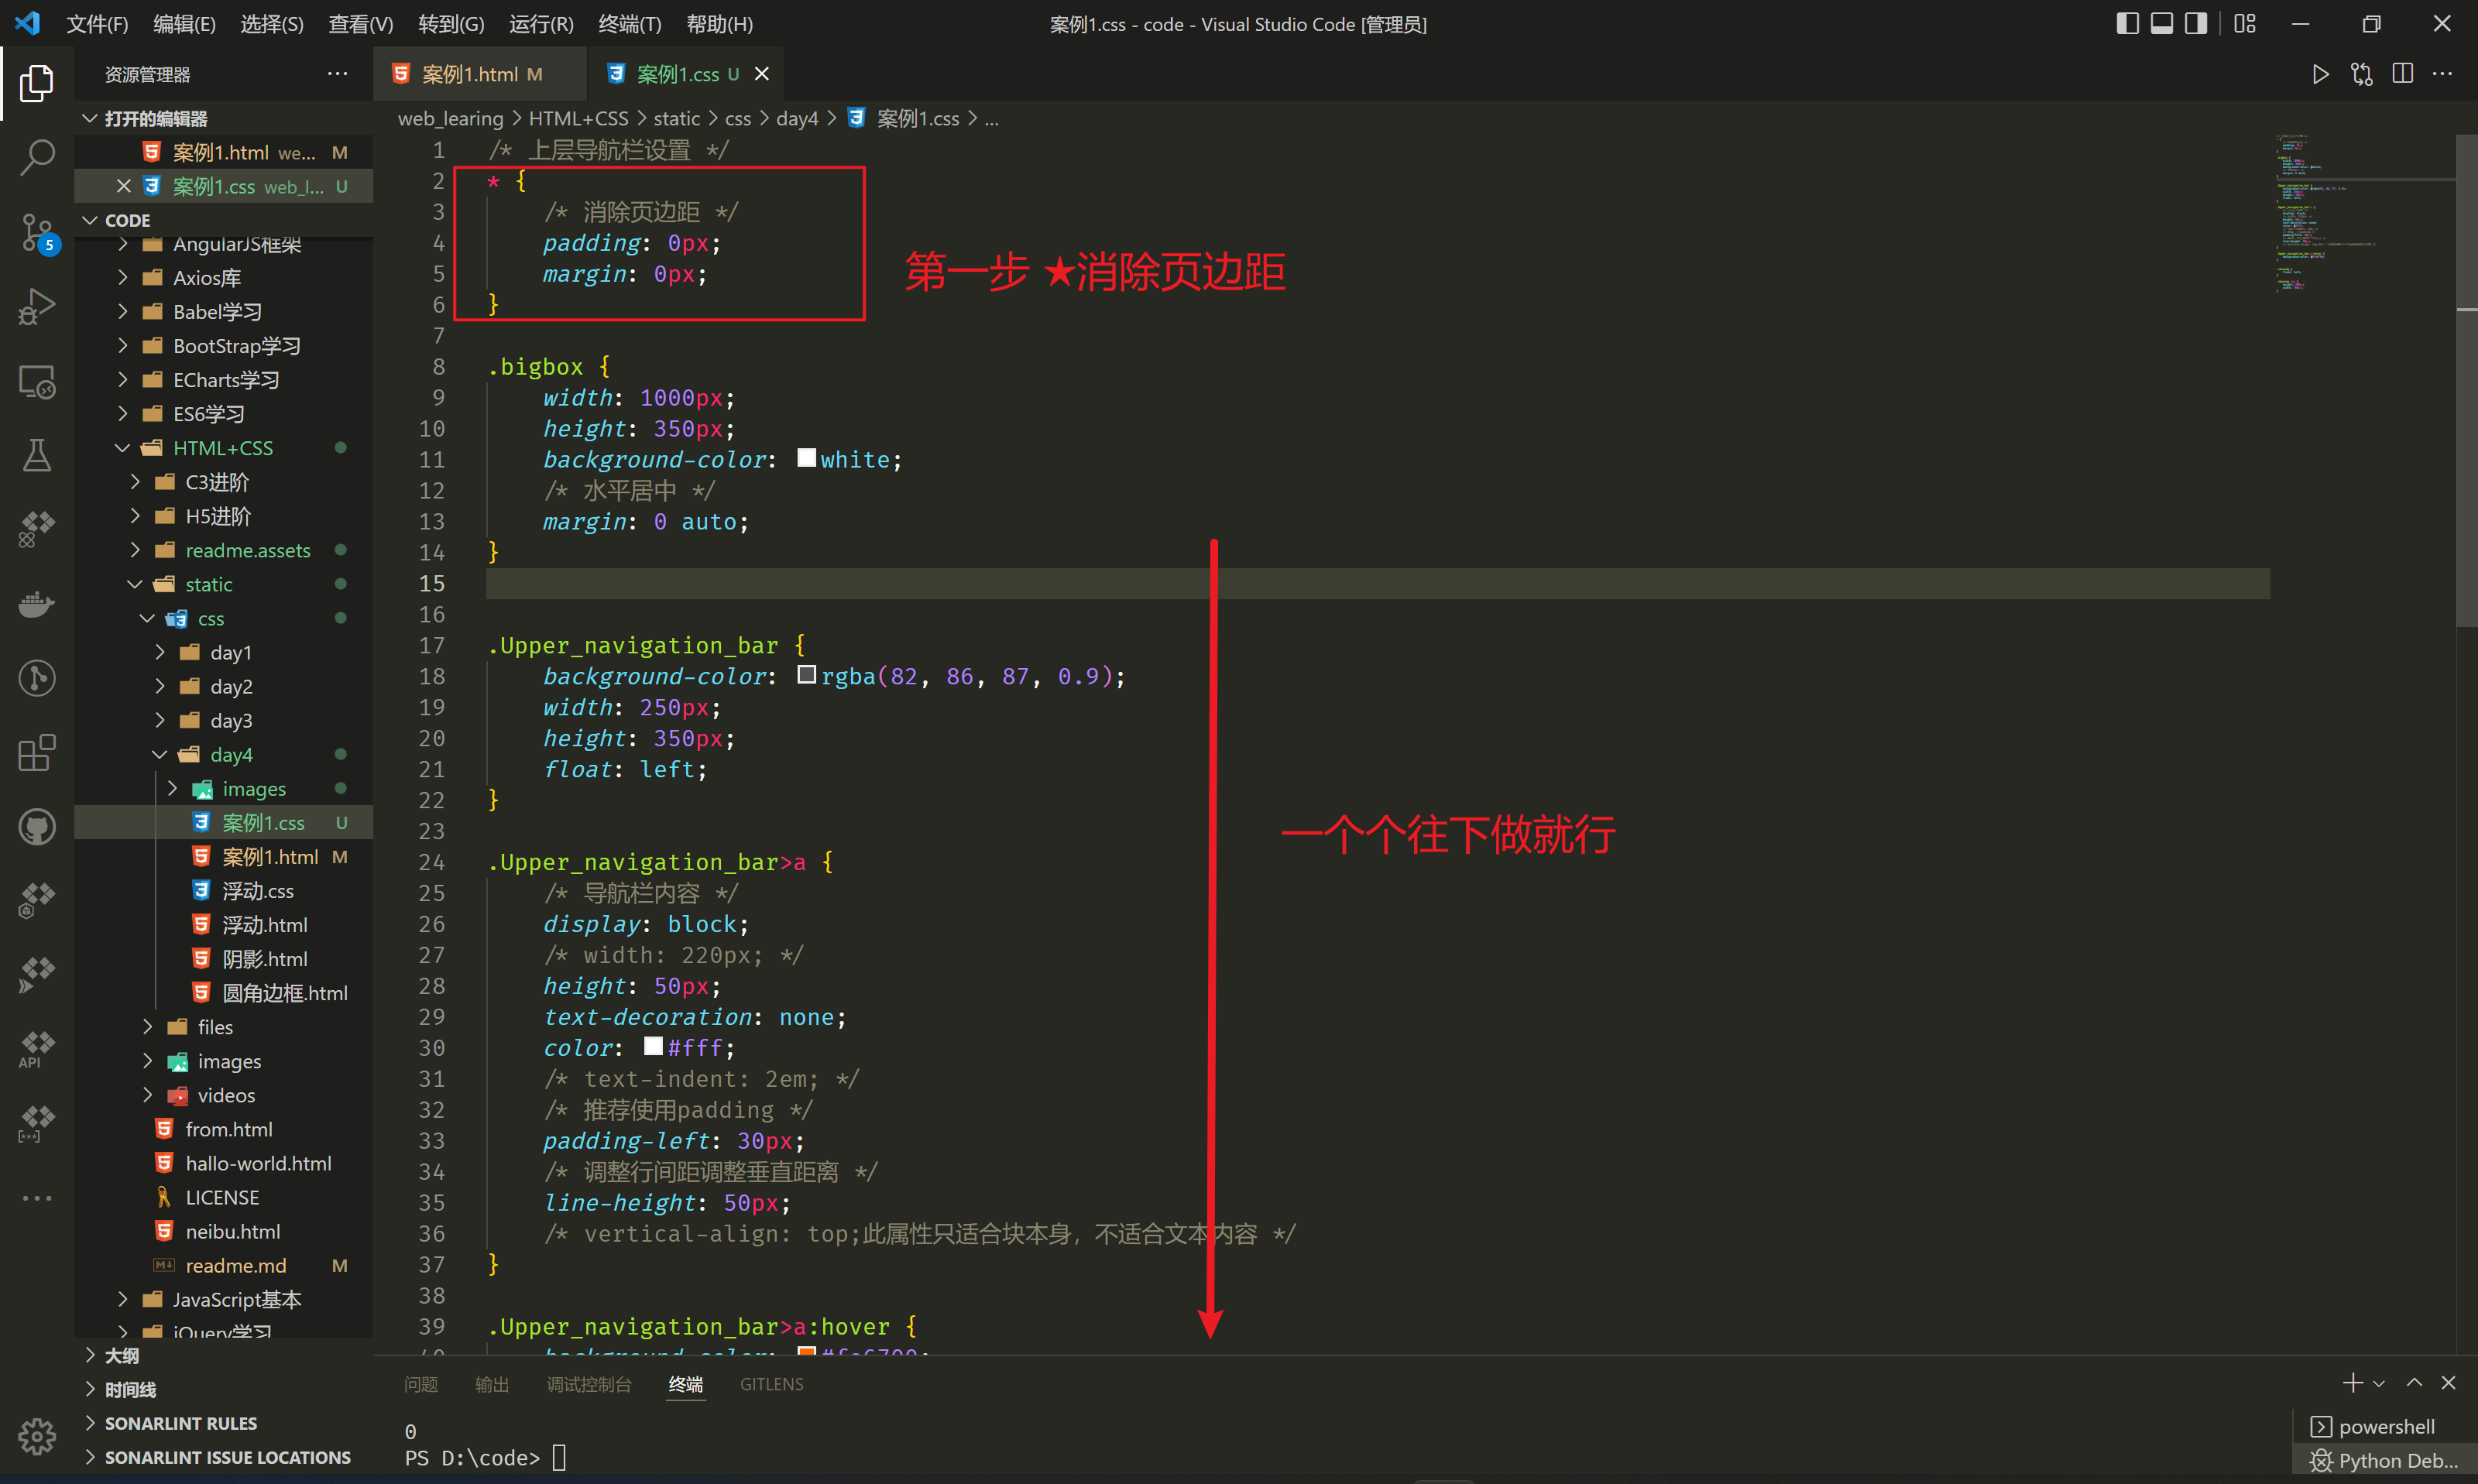Switch to the 问题 panel tab
This screenshot has height=1484, width=2478.
pos(421,1384)
